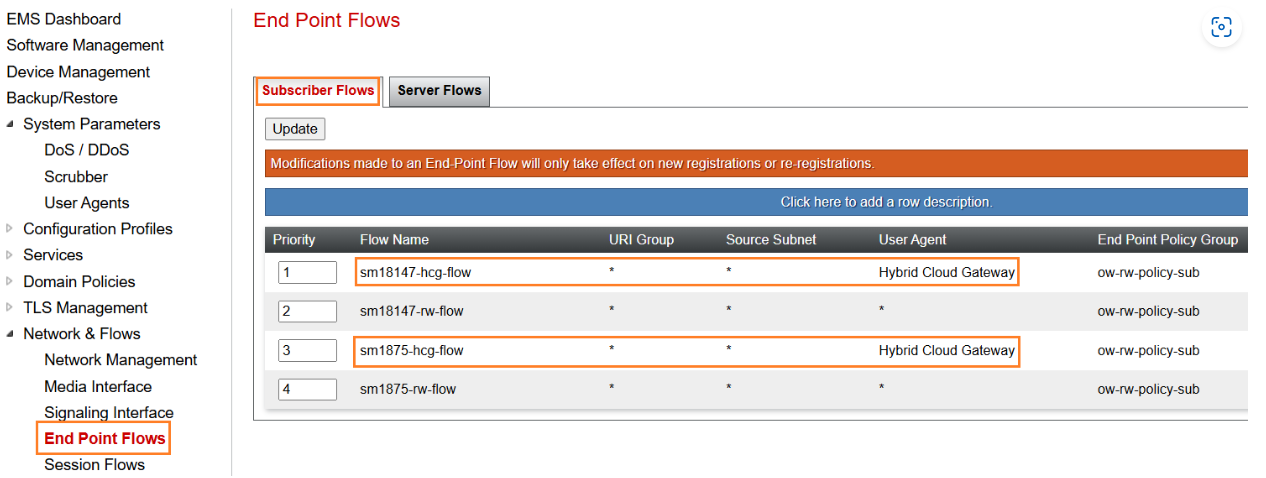
Task: Open Network Management page
Action: (121, 360)
